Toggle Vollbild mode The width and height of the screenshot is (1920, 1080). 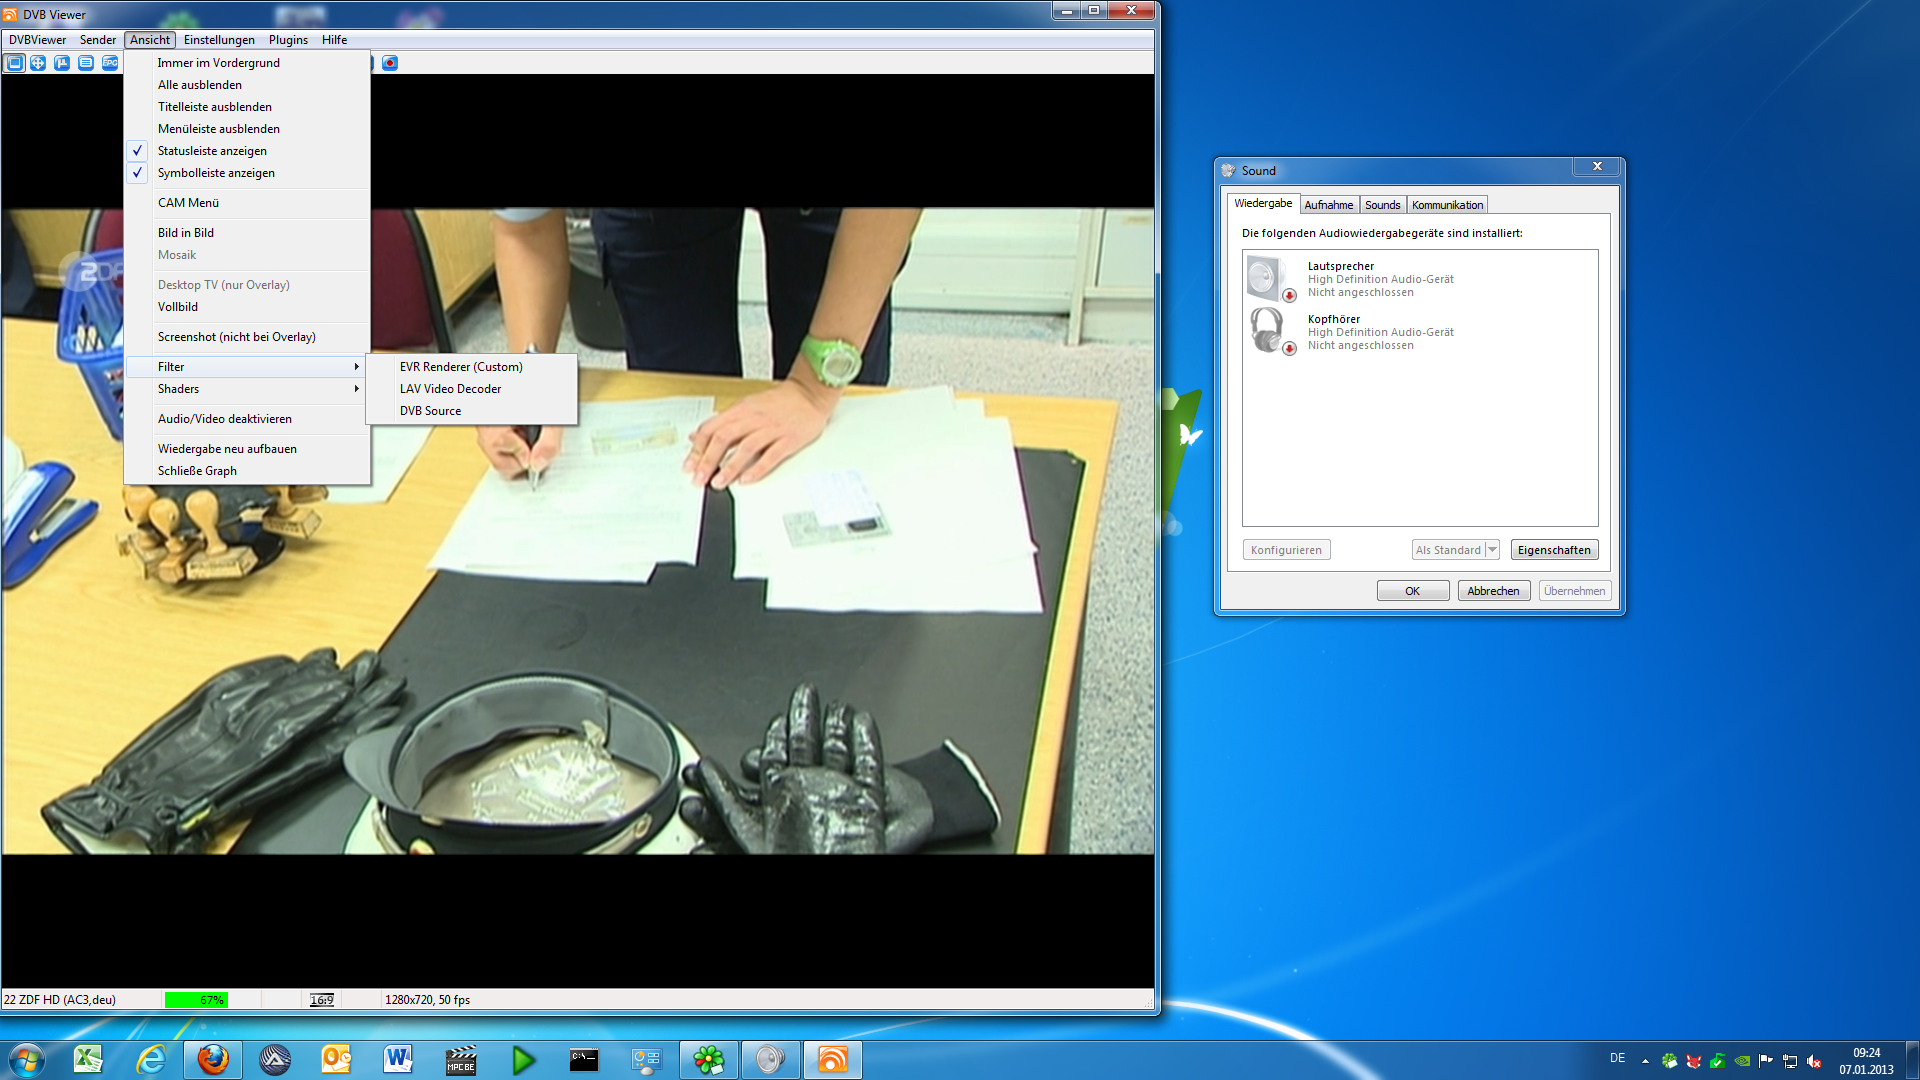point(247,307)
